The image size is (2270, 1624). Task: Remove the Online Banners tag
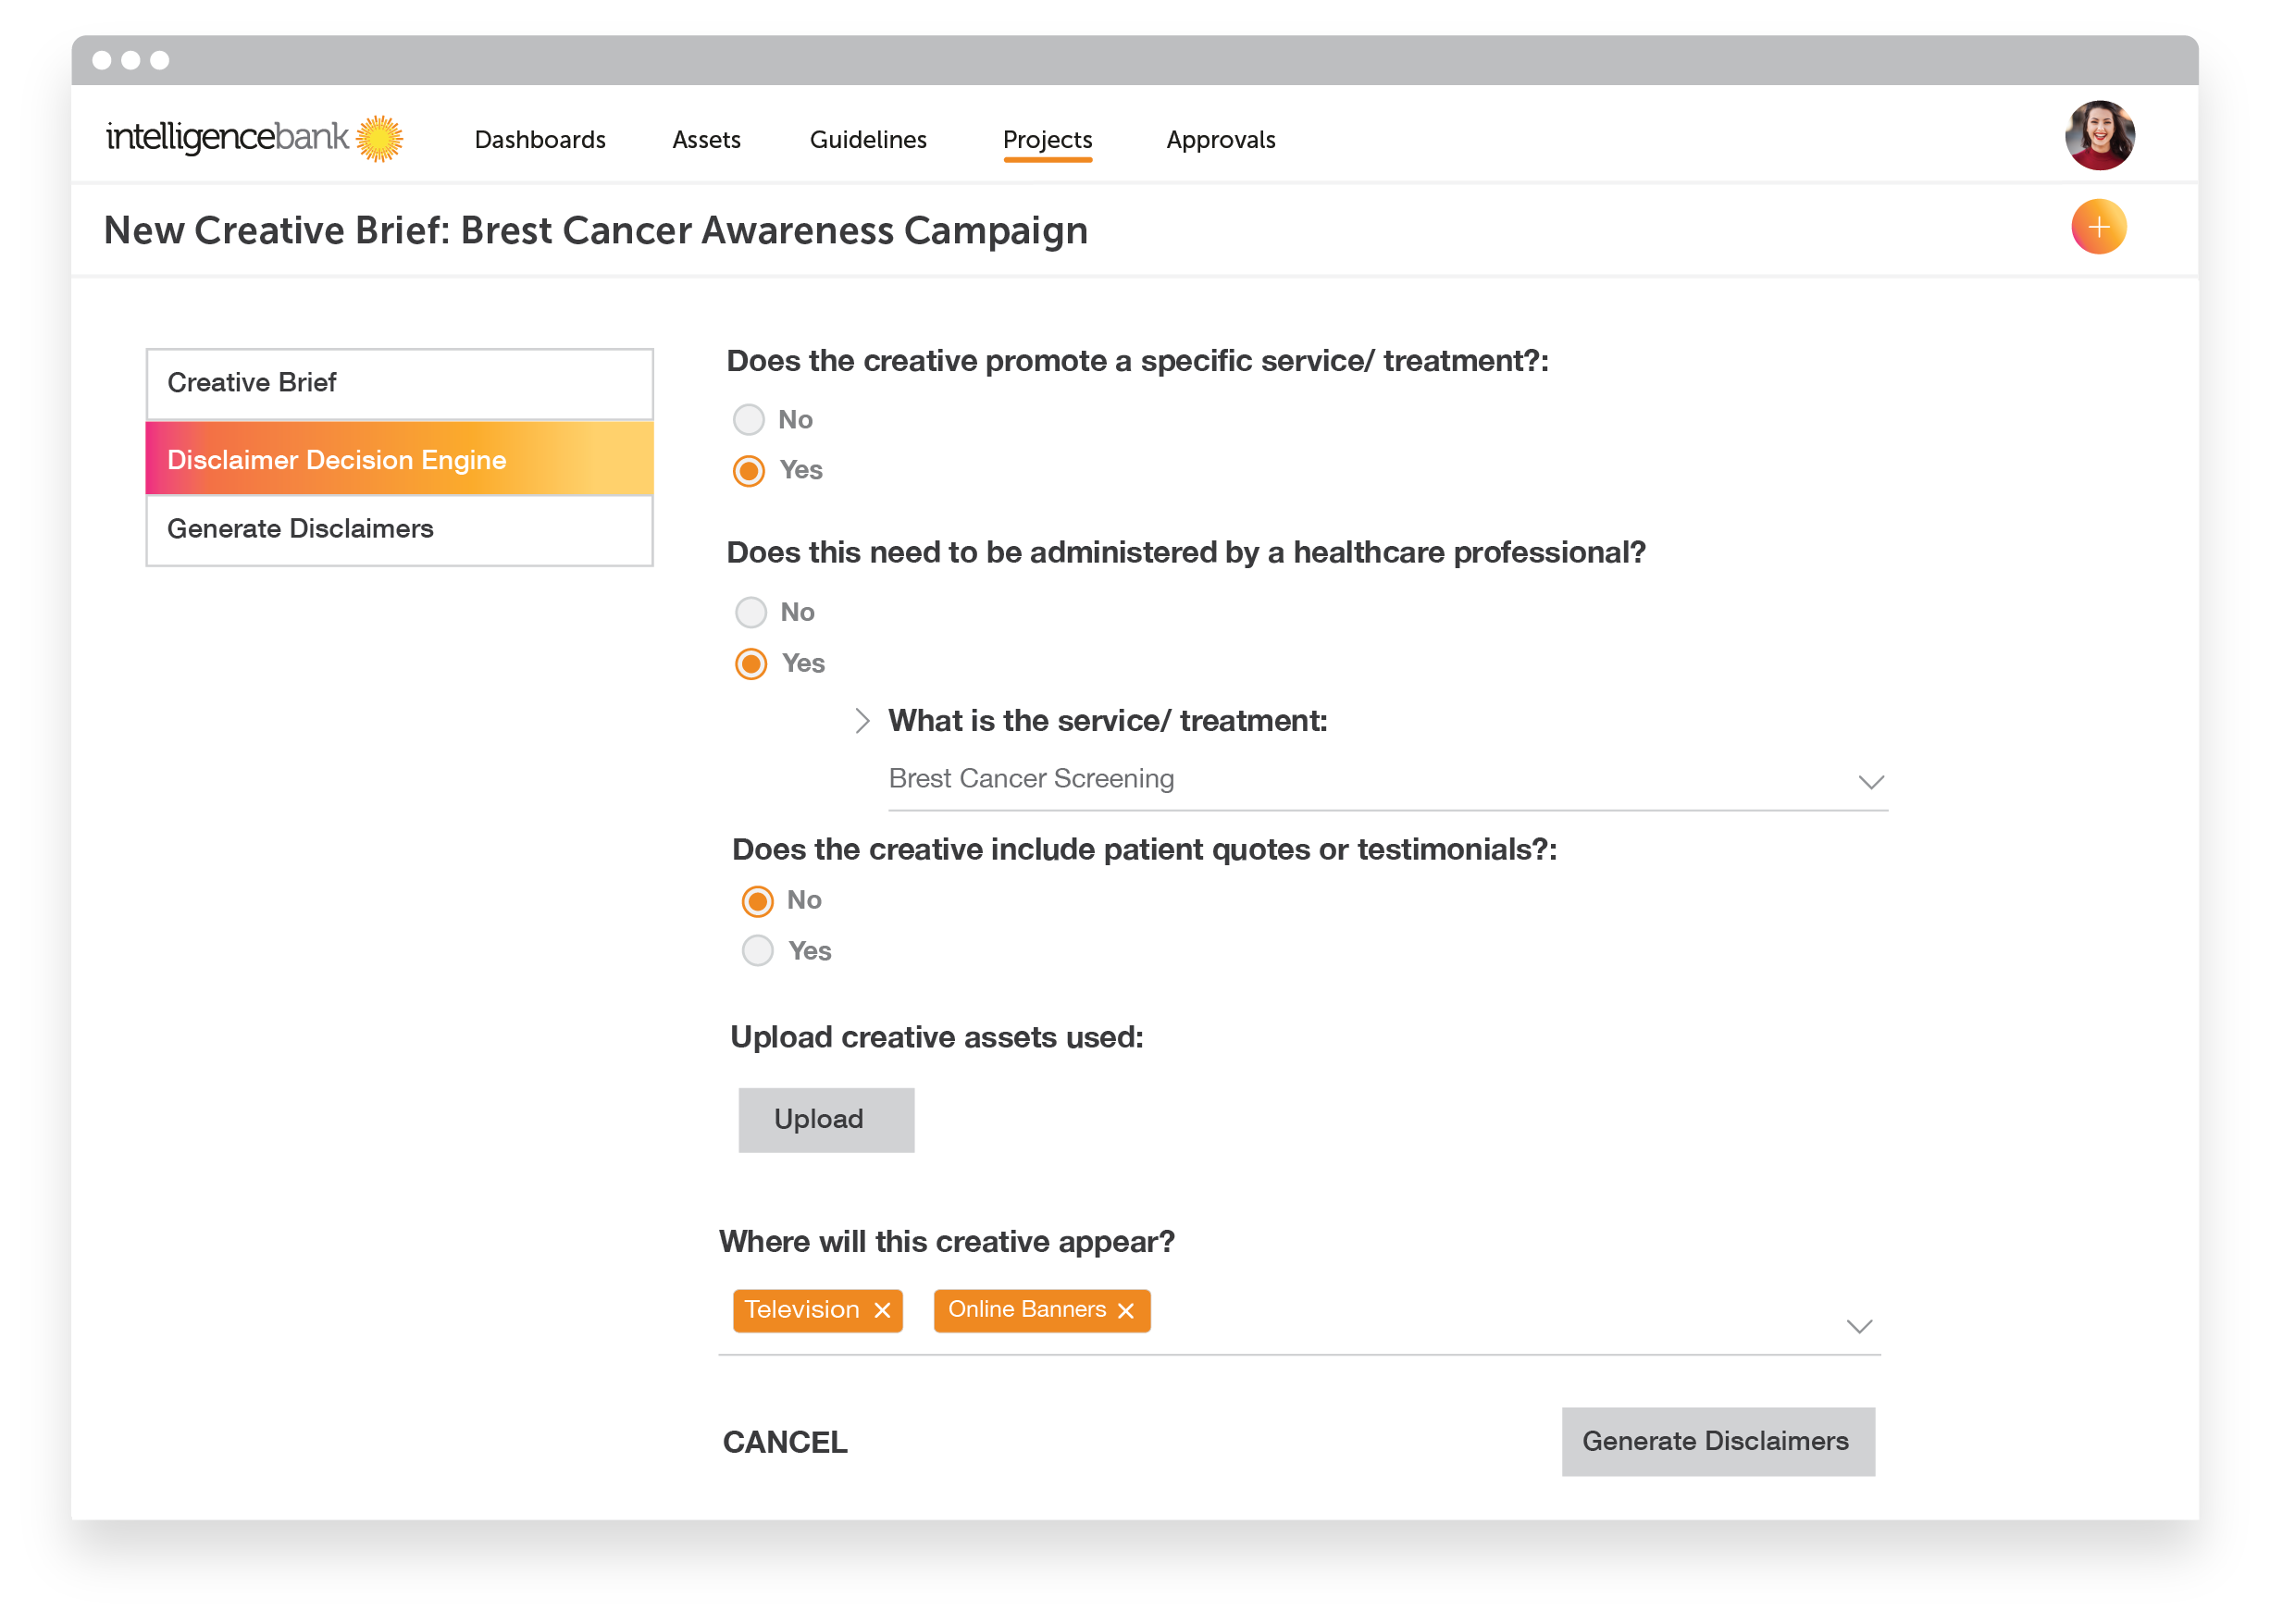(x=1125, y=1310)
